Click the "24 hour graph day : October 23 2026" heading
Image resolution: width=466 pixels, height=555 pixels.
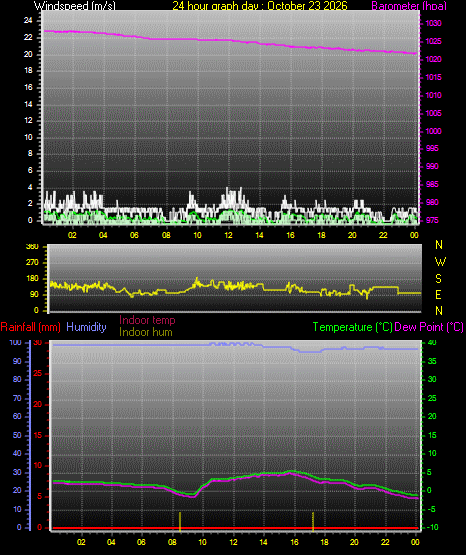260,6
